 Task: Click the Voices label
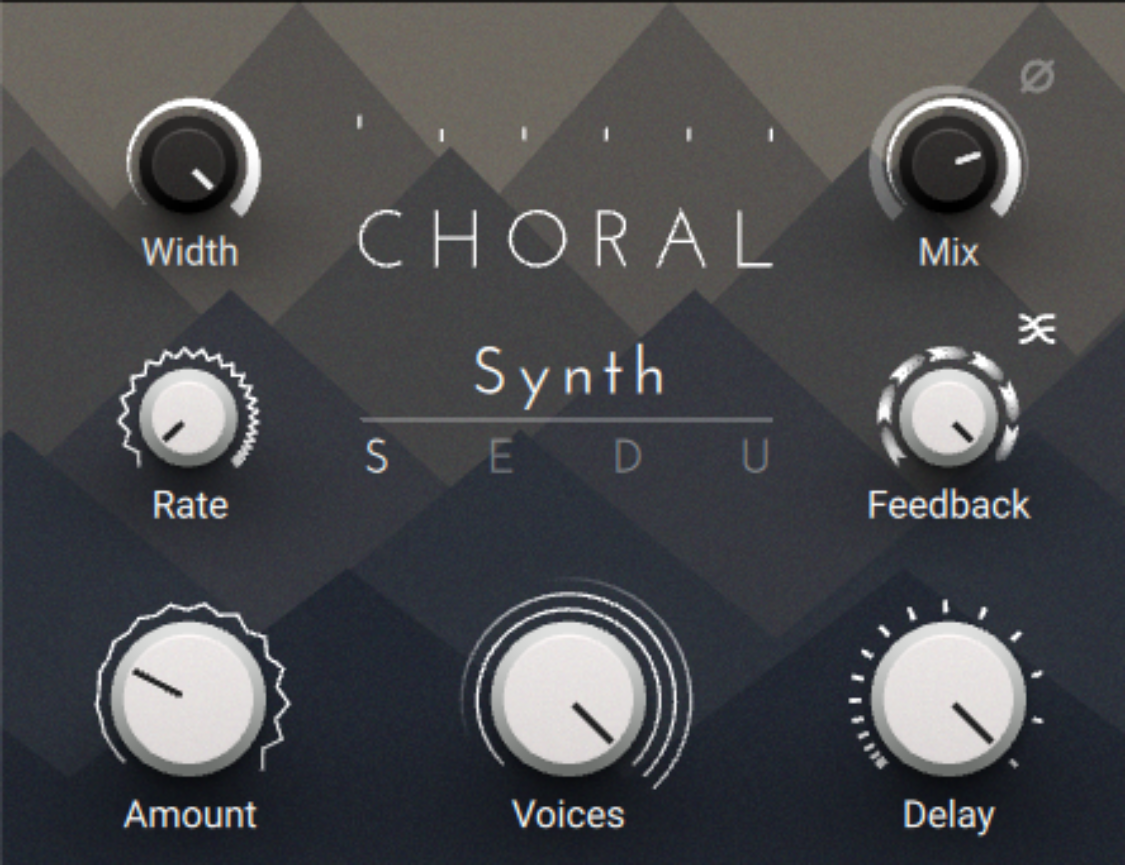coord(567,815)
